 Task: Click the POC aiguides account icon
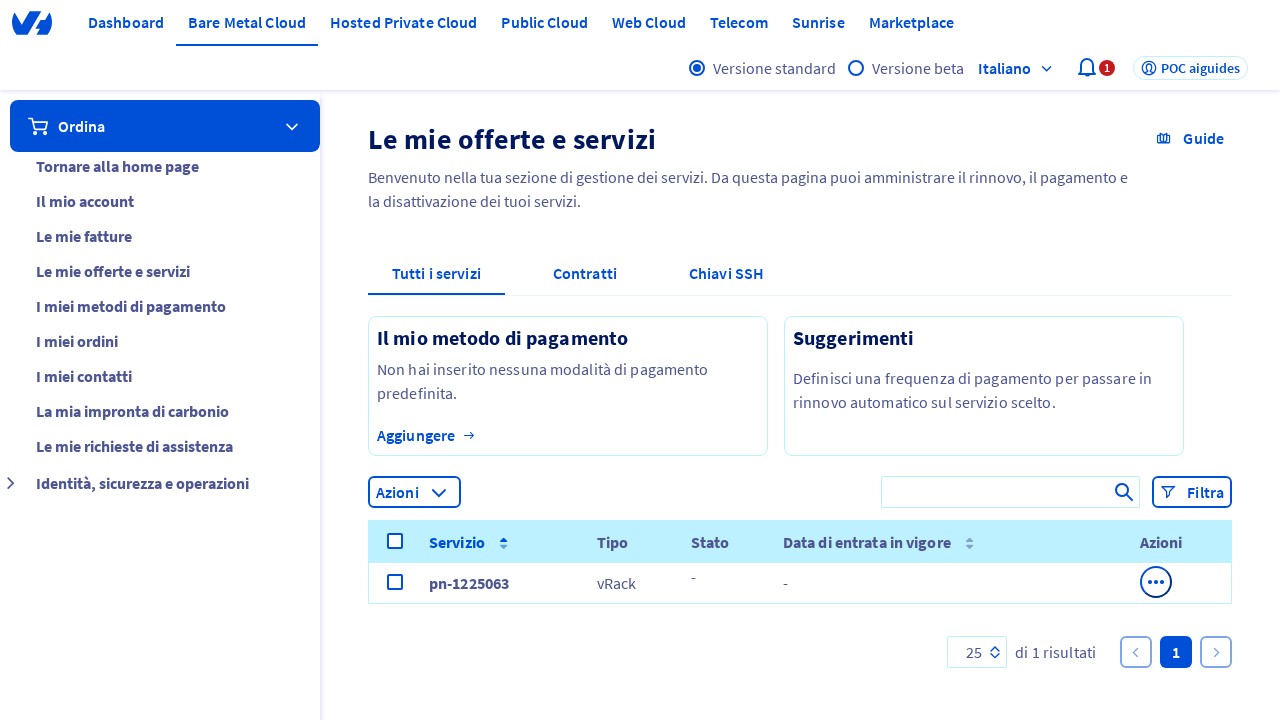click(x=1149, y=68)
